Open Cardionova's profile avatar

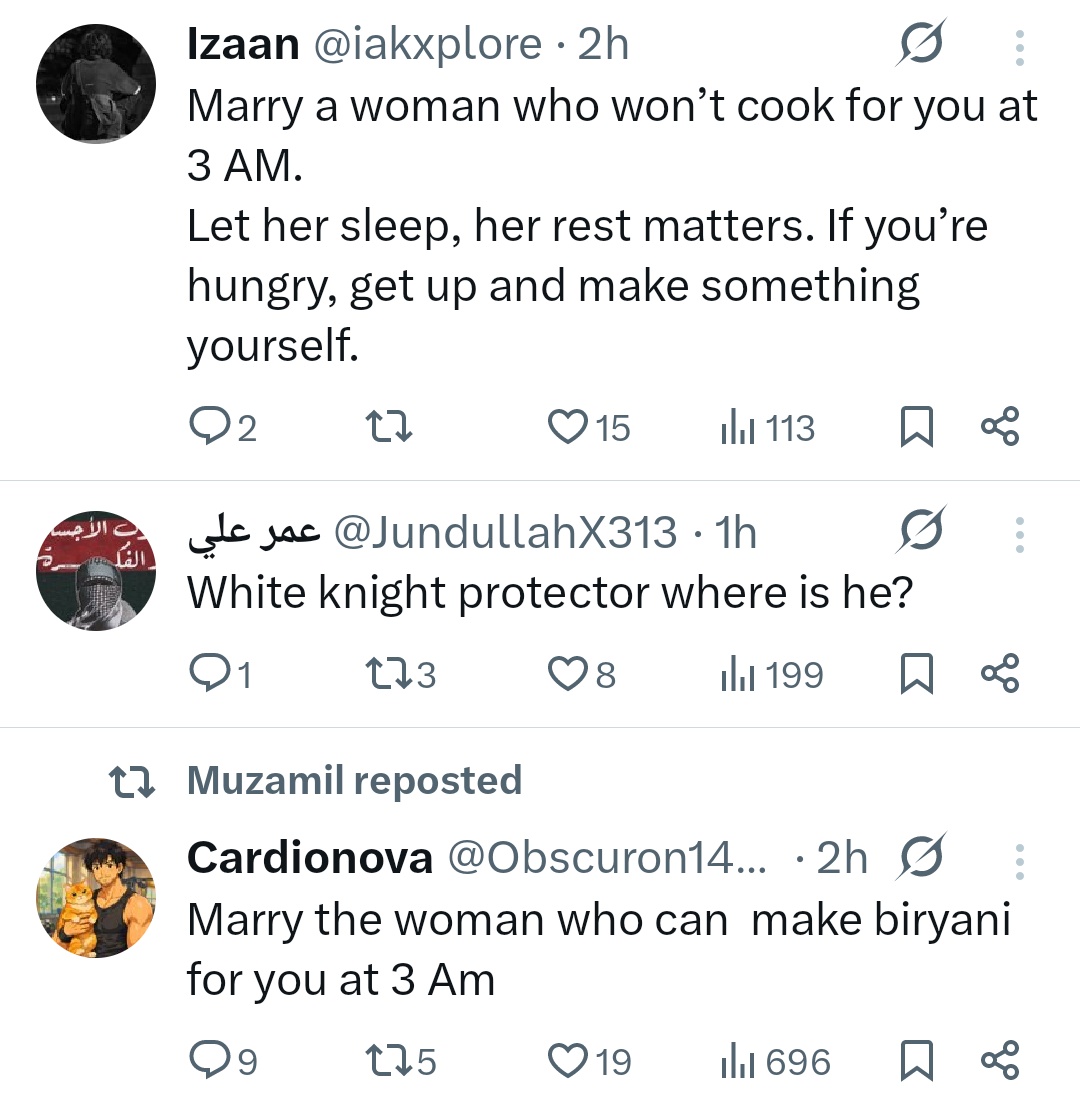(x=96, y=897)
